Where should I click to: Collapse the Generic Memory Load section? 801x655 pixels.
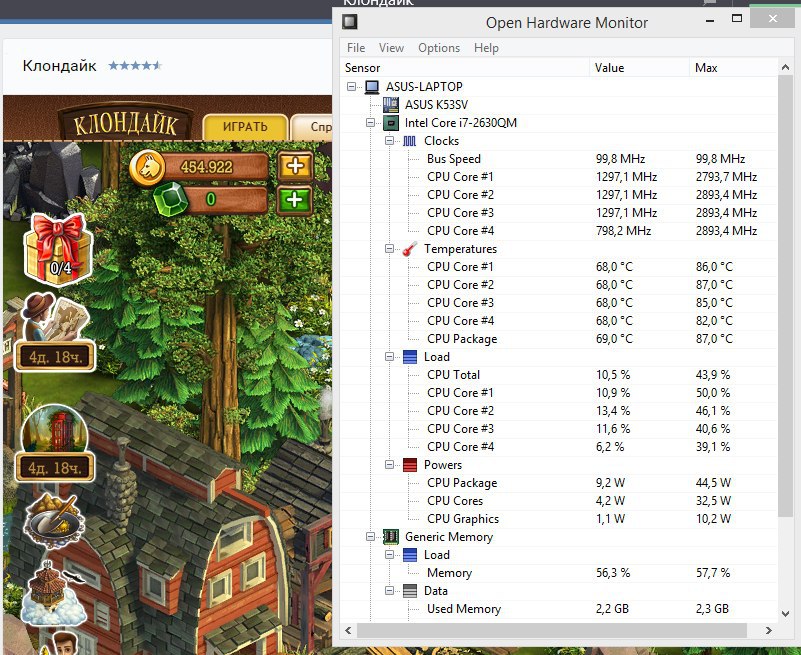pos(389,555)
